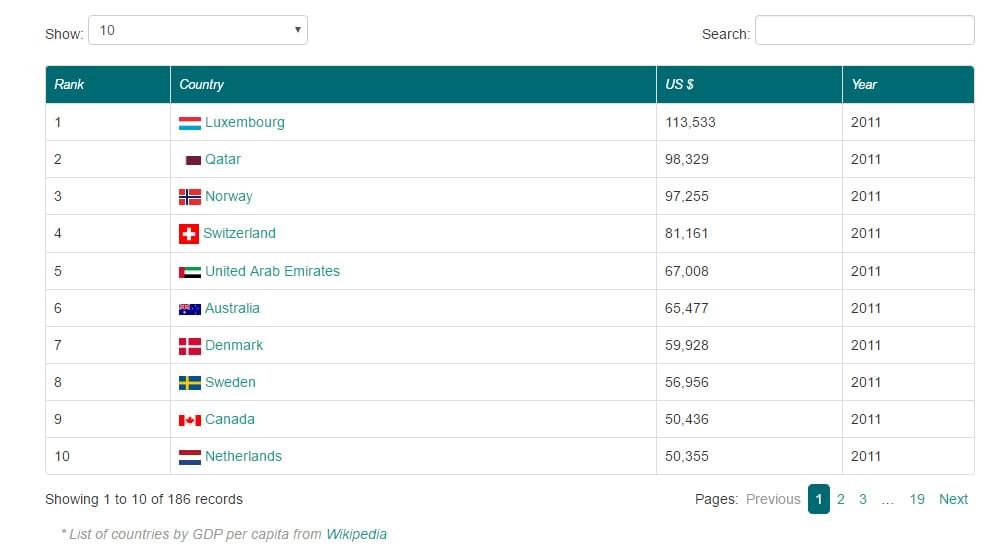The width and height of the screenshot is (1006, 557).
Task: Click the United Arab Emirates flag
Action: tap(190, 272)
